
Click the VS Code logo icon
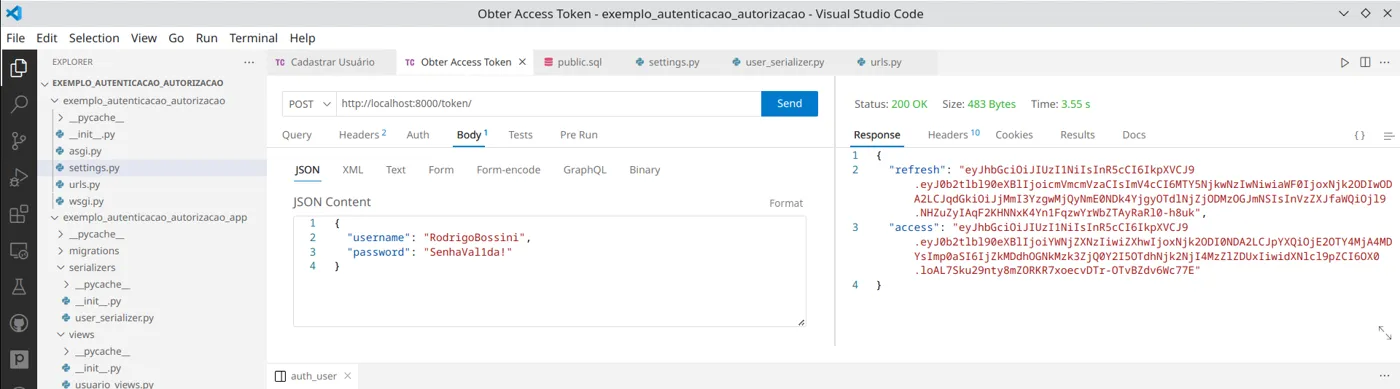click(13, 14)
